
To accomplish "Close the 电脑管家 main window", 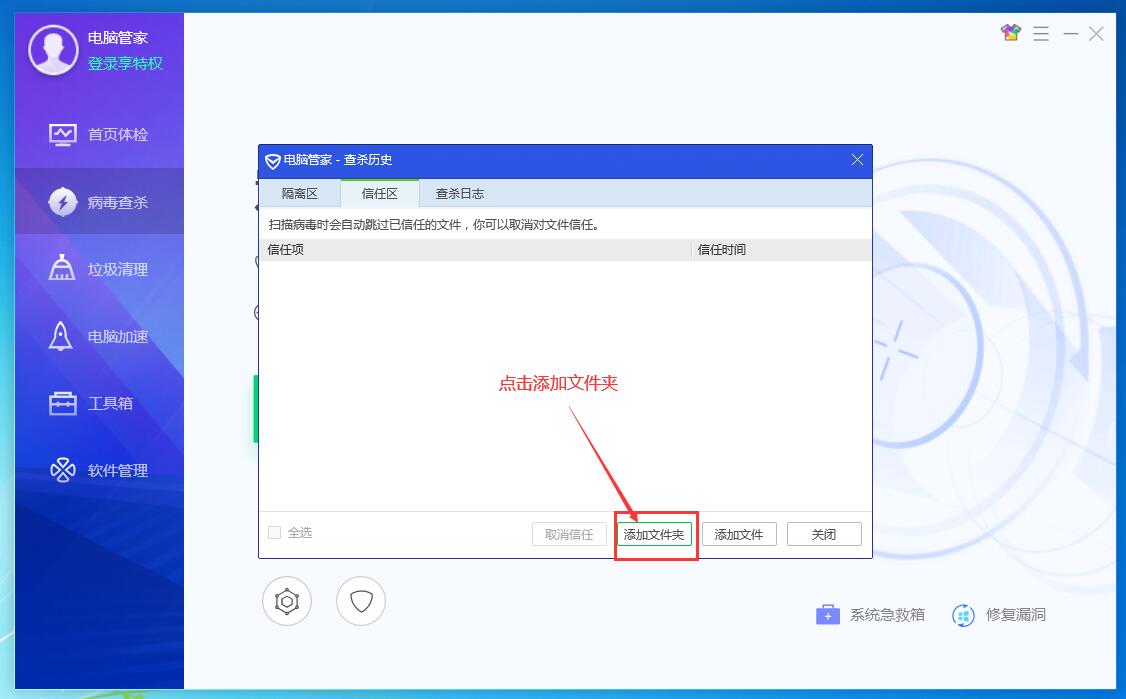I will pos(1096,33).
